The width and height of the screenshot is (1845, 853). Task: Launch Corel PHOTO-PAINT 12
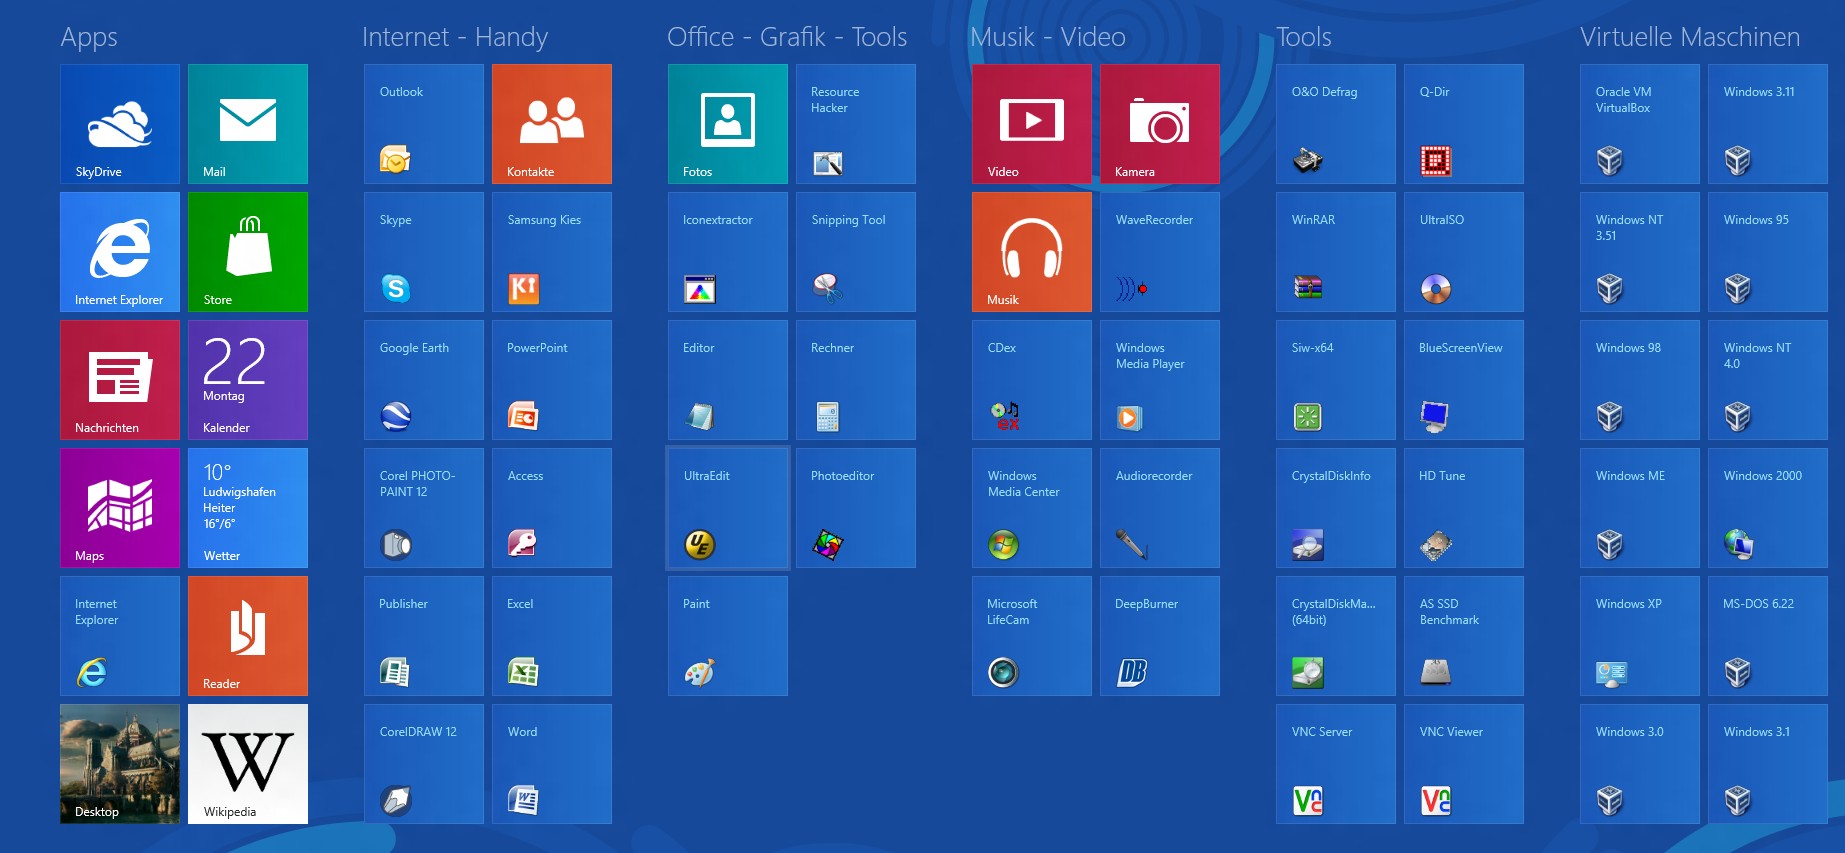424,508
